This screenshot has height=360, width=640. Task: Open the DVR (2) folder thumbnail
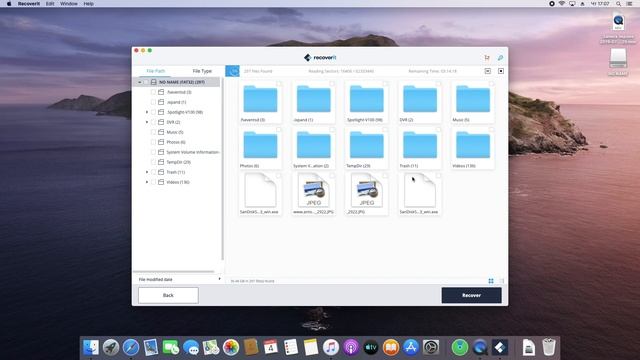420,102
